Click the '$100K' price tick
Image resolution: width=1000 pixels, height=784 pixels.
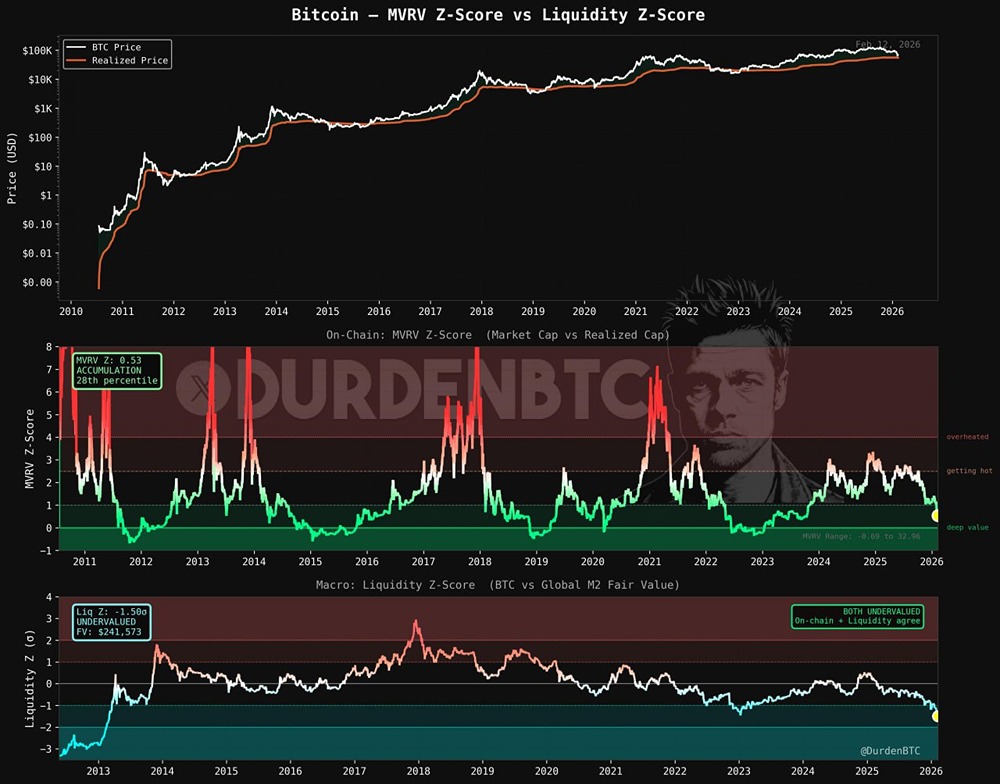click(37, 50)
